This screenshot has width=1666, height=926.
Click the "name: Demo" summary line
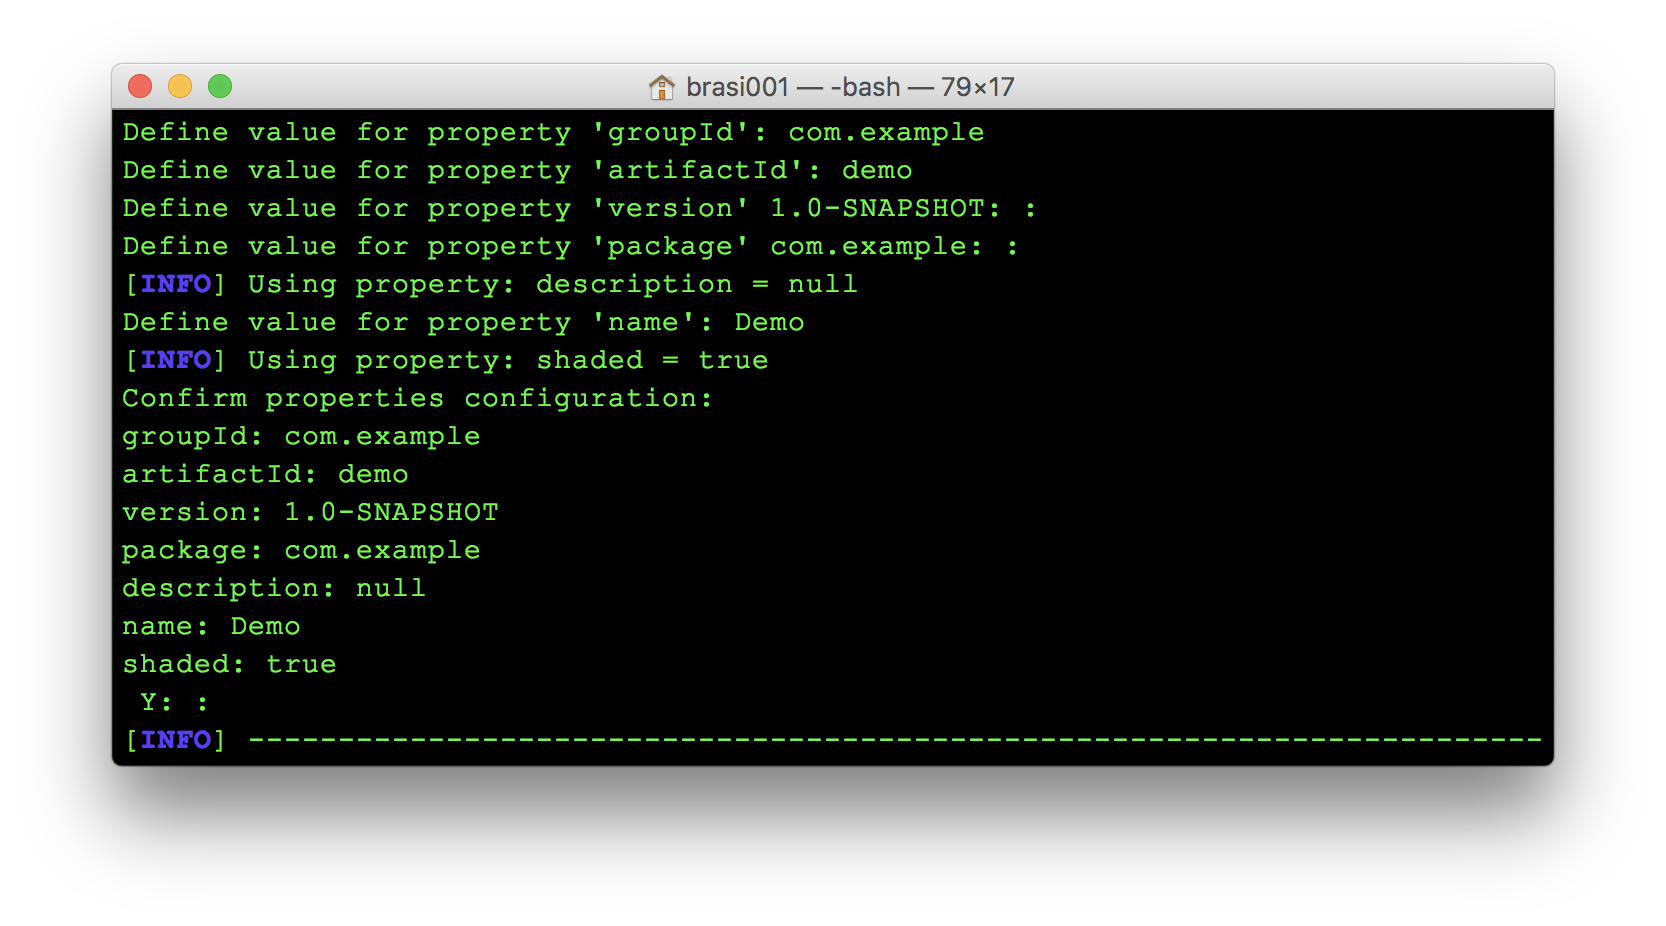[211, 627]
